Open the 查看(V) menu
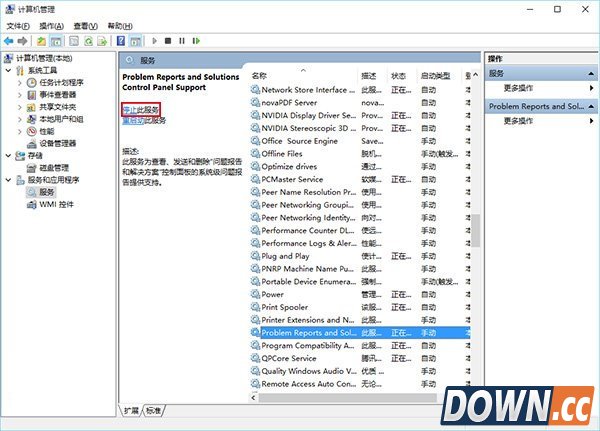 click(88, 25)
